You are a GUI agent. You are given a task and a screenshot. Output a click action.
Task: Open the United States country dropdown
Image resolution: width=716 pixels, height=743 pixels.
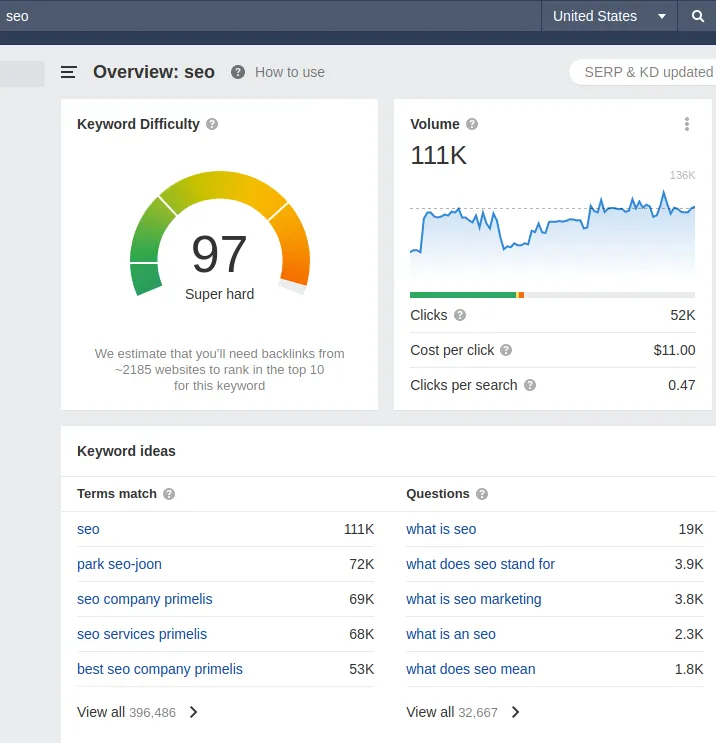609,16
